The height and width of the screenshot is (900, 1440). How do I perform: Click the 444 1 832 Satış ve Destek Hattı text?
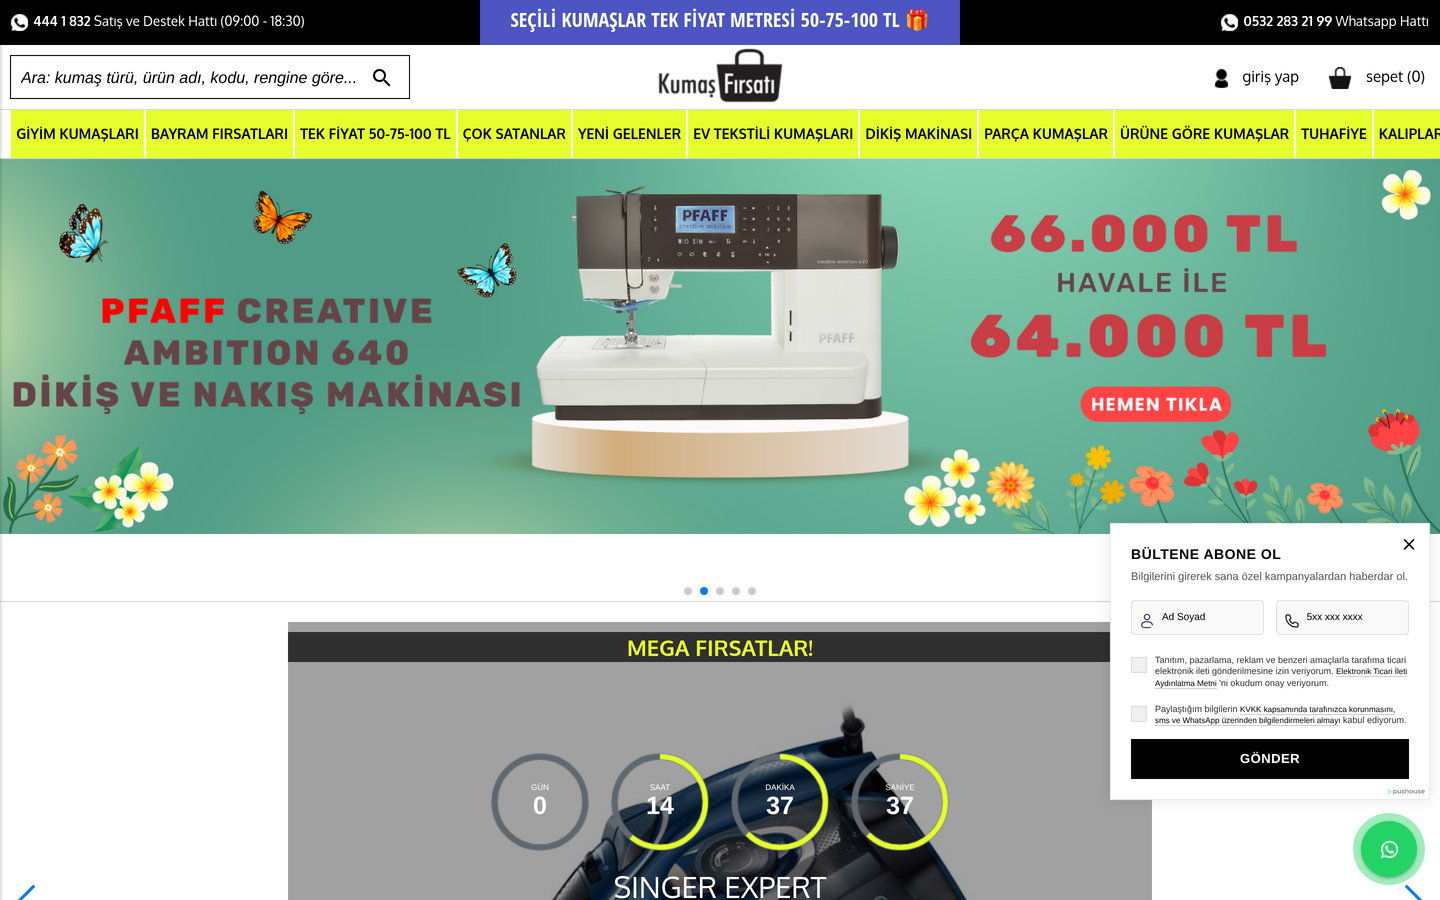(169, 21)
